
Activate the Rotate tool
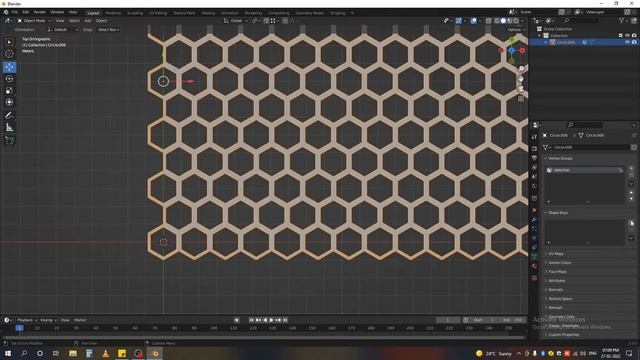tap(9, 79)
